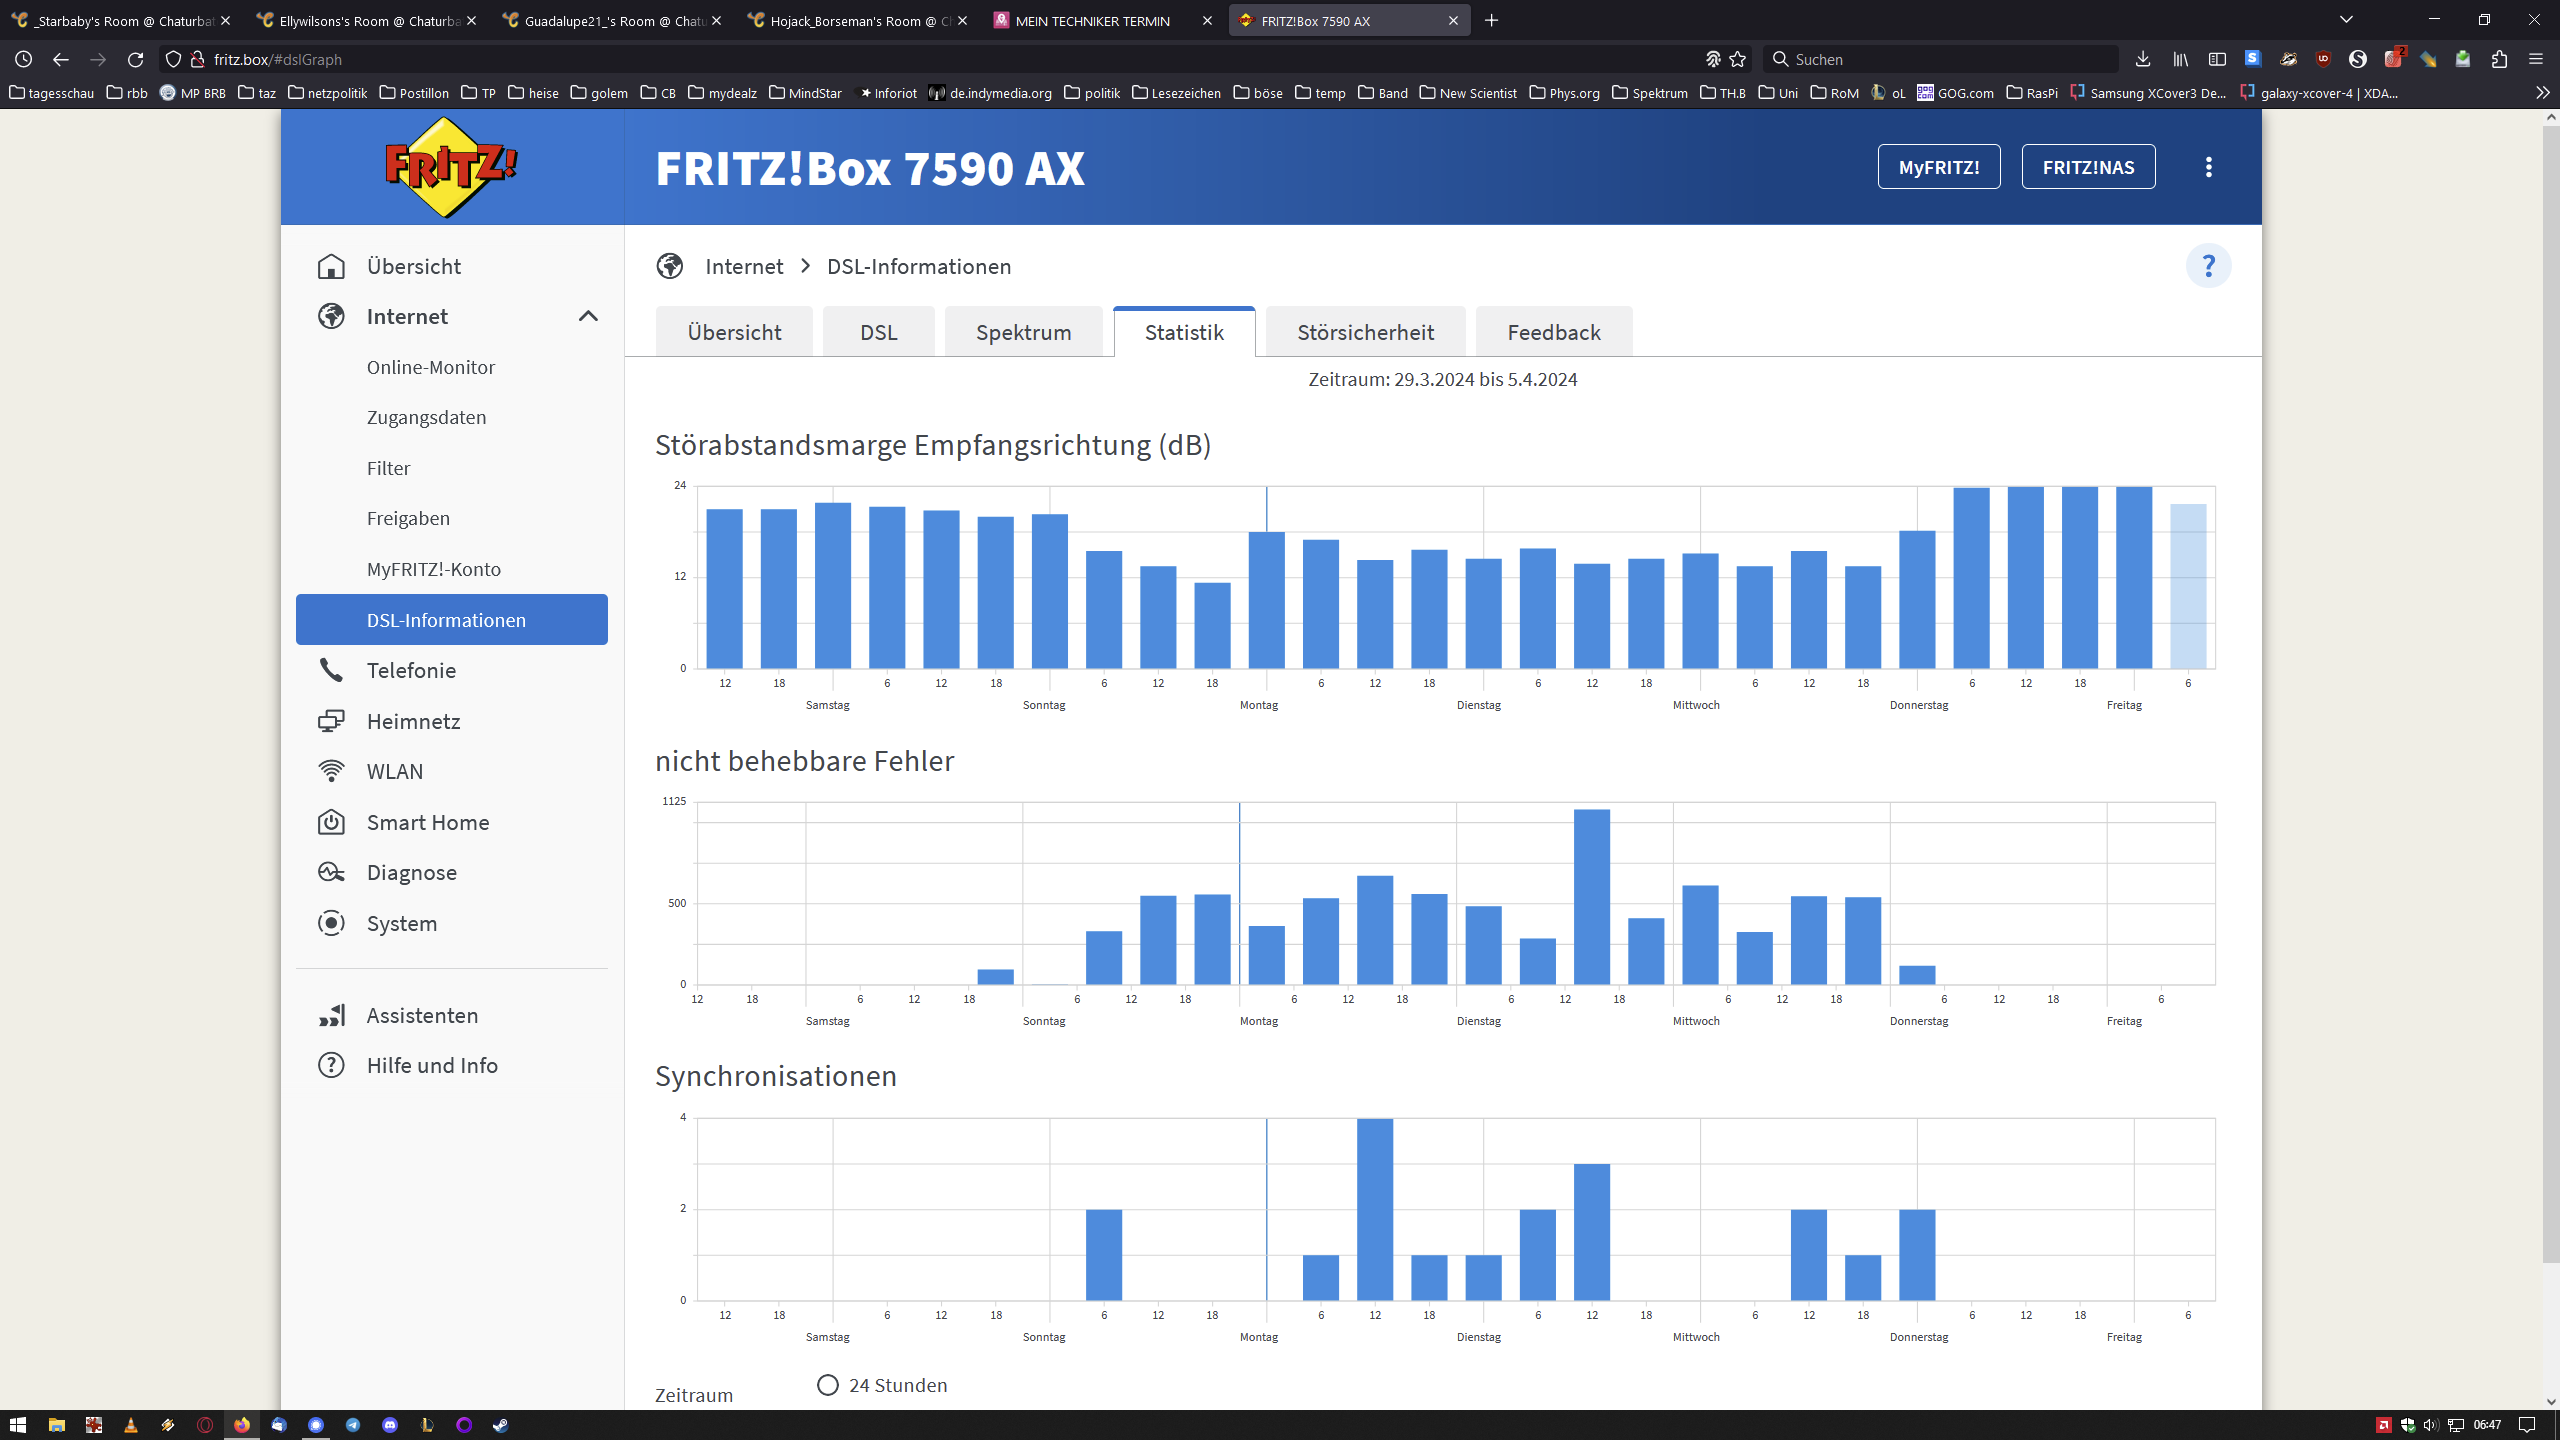Open the three-dot menu in header
The height and width of the screenshot is (1440, 2560).
(2208, 167)
